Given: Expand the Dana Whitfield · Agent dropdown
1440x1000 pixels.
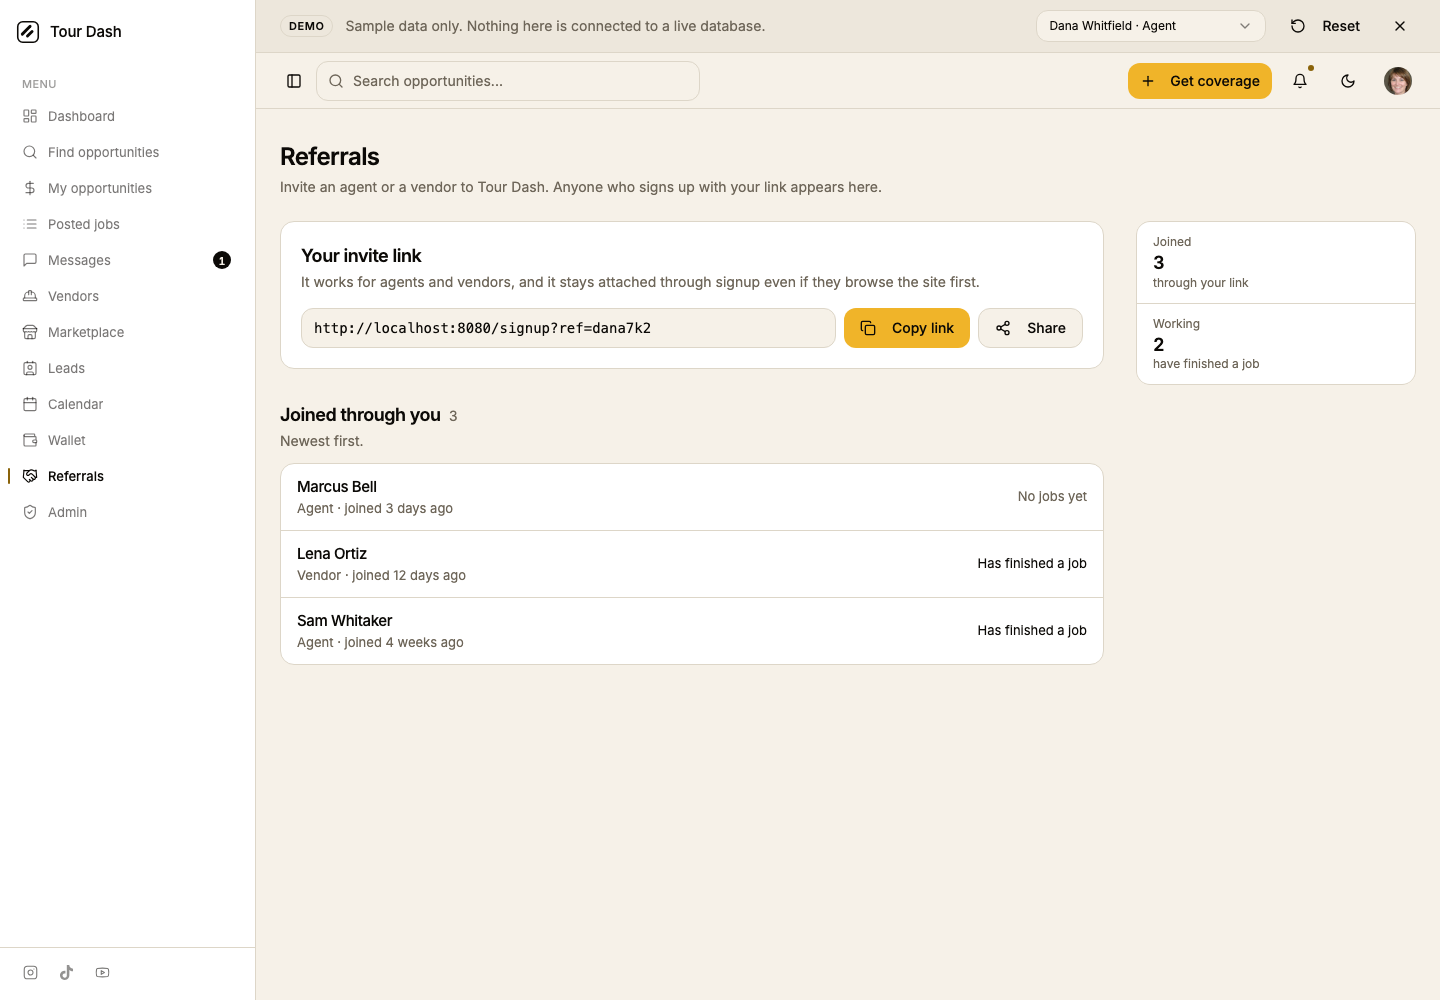Looking at the screenshot, I should coord(1151,26).
